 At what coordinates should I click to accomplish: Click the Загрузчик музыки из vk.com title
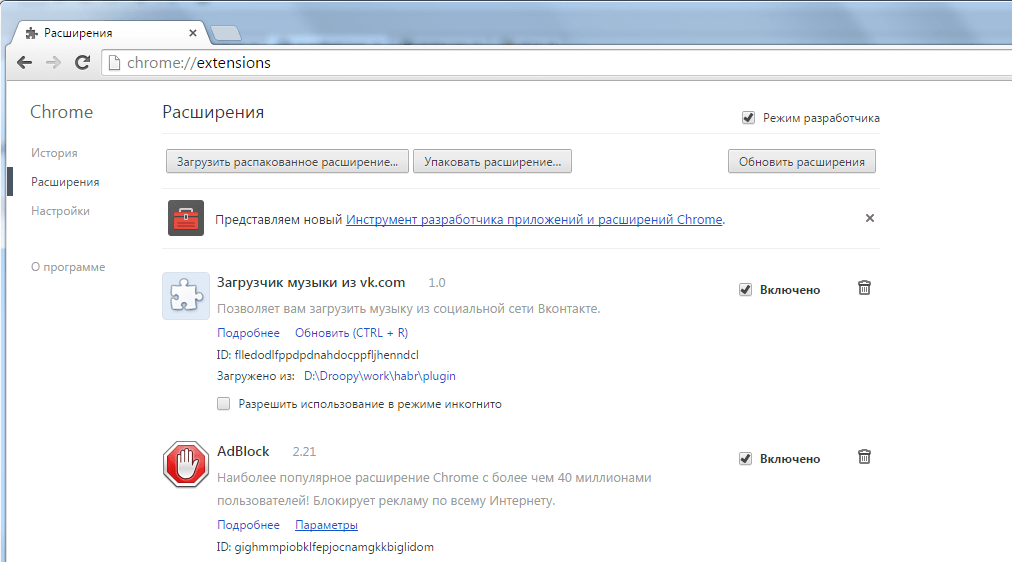[x=311, y=282]
